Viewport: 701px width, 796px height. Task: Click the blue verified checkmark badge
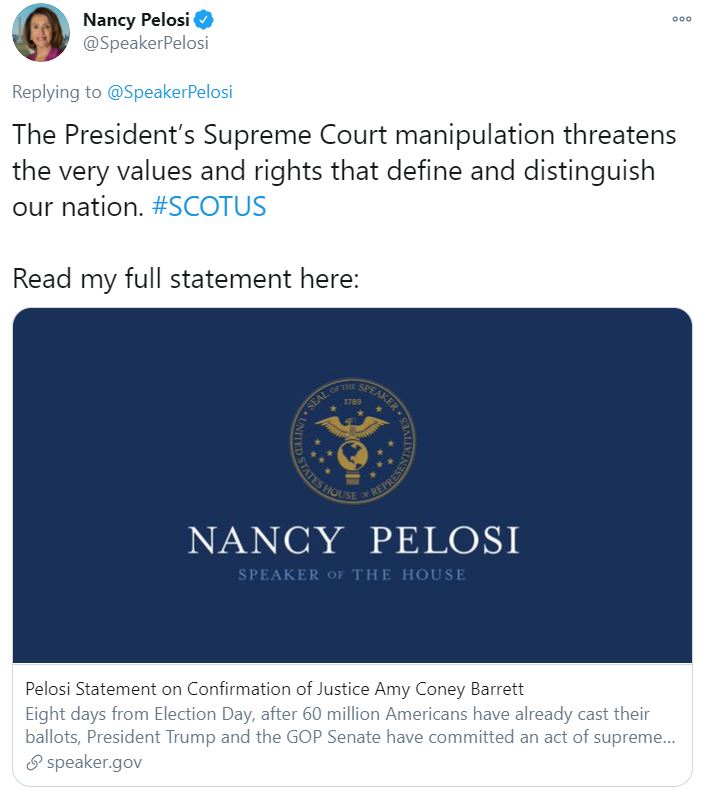204,20
